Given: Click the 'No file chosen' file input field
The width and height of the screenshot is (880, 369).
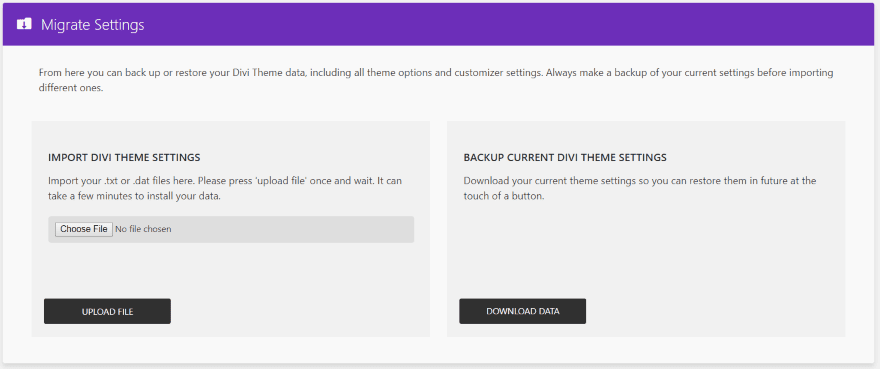Looking at the screenshot, I should click(x=231, y=229).
